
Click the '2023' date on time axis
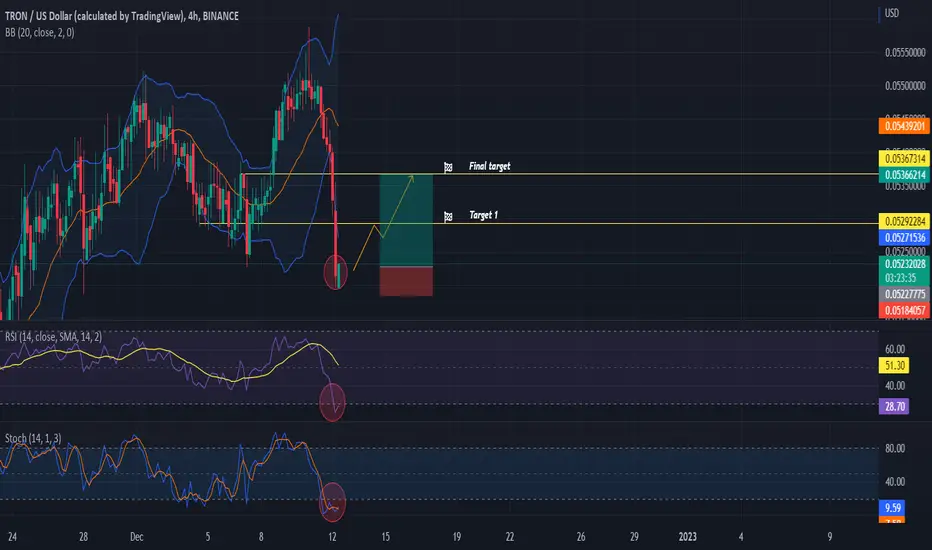[x=688, y=536]
